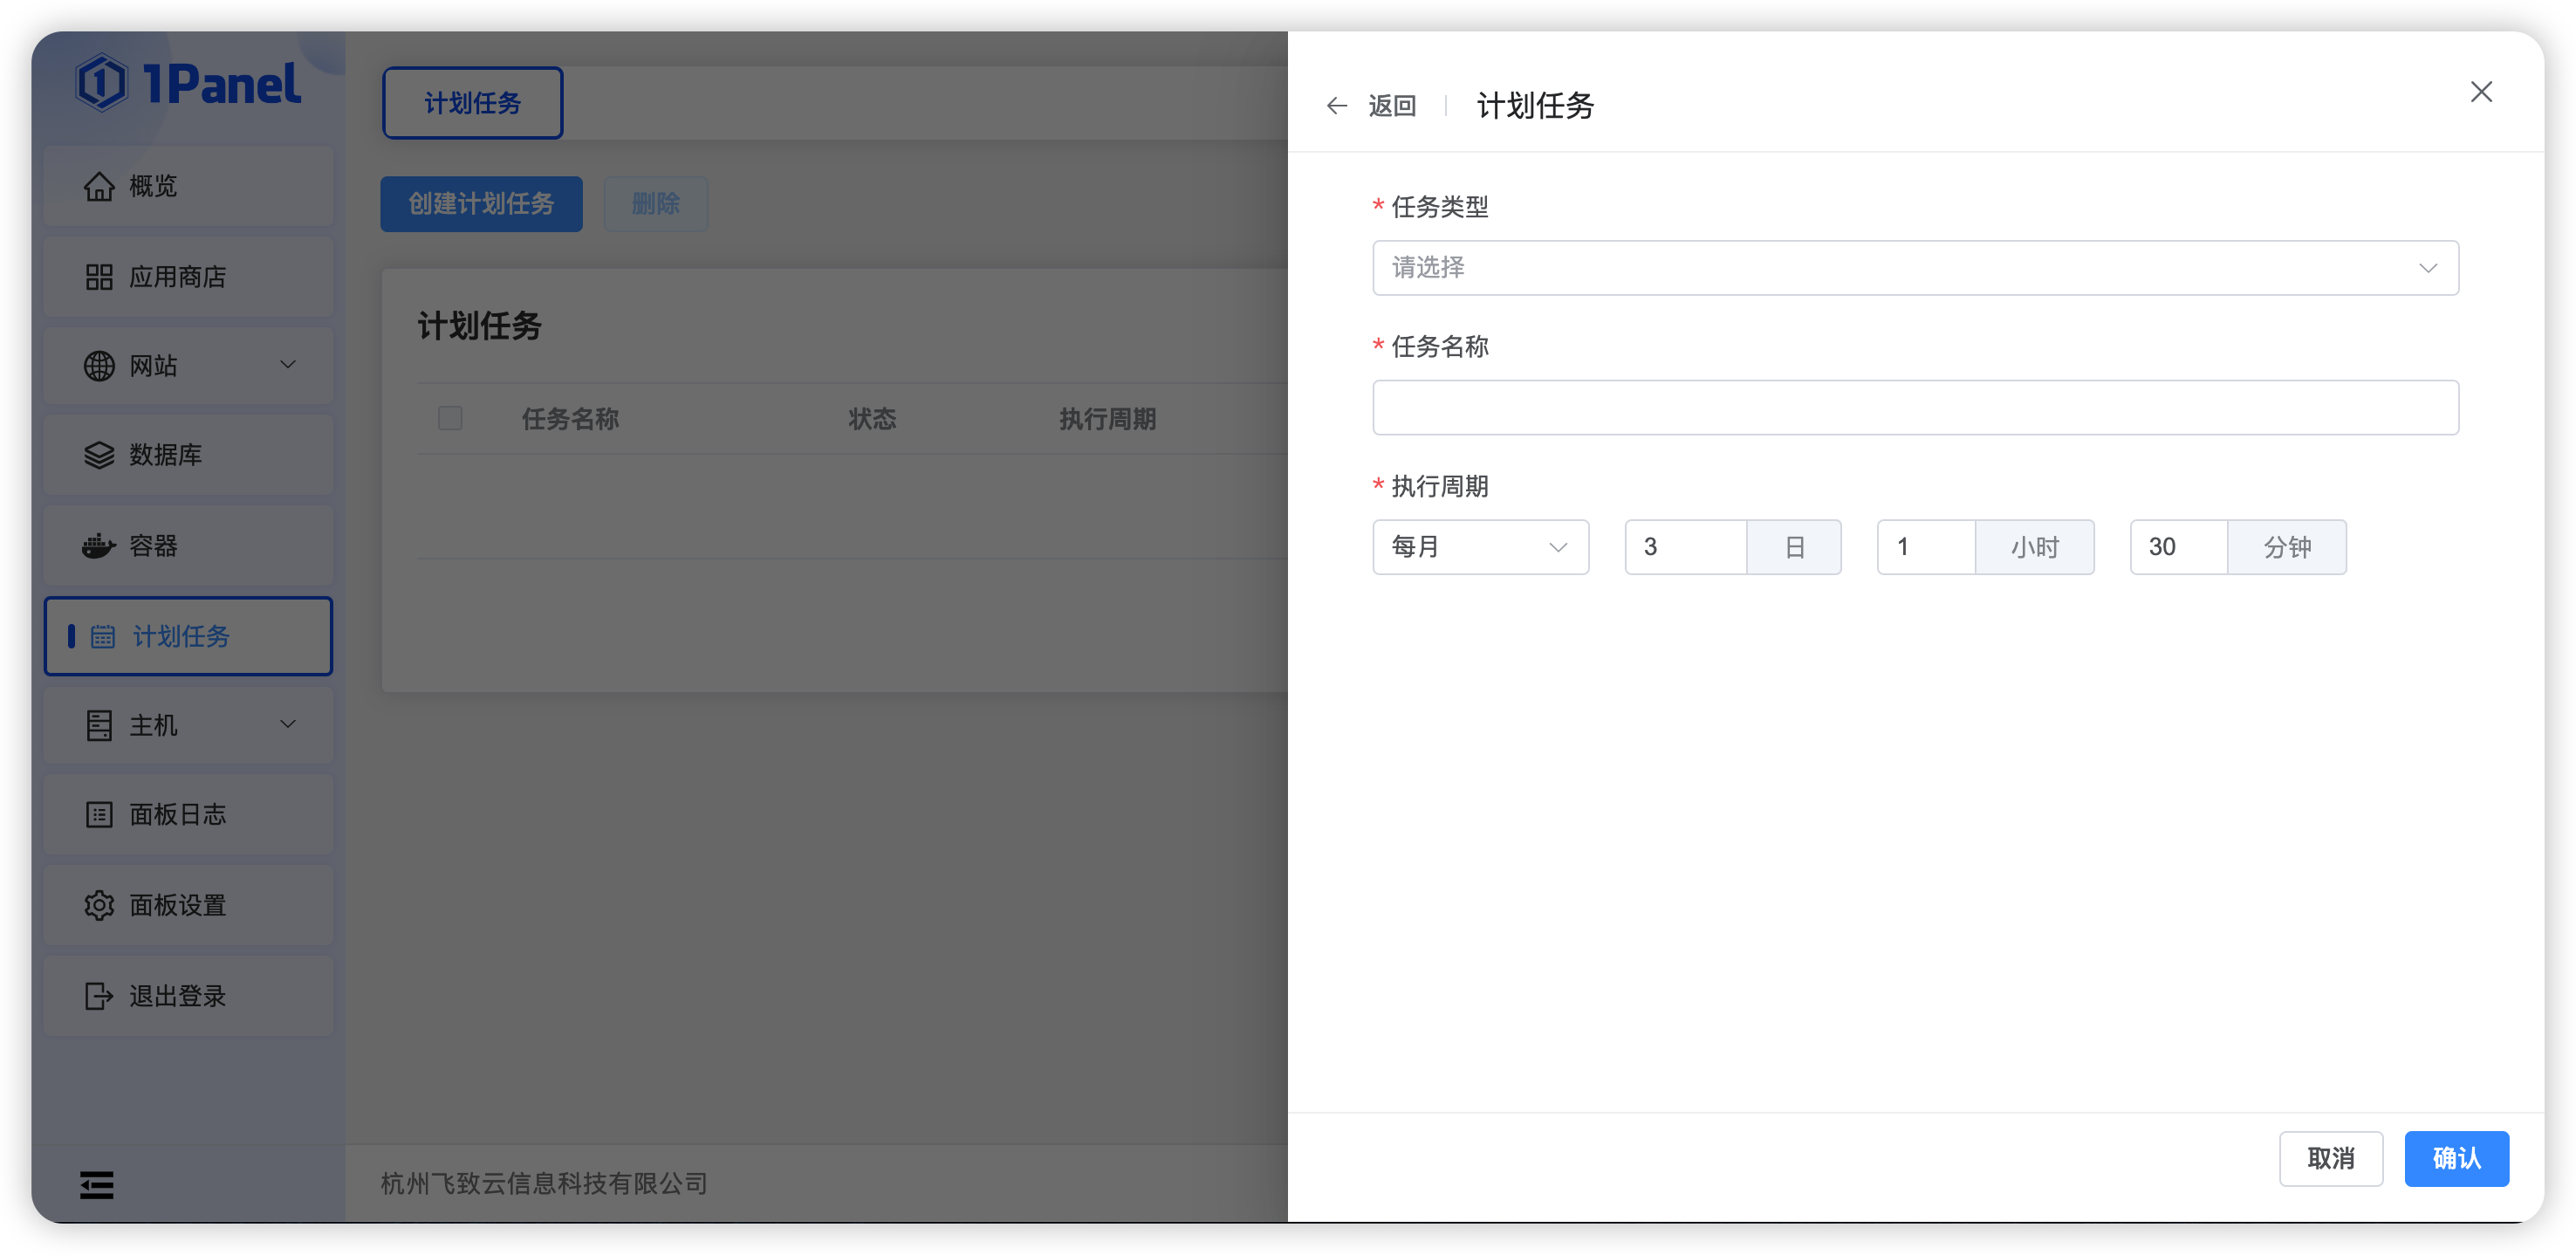The image size is (2576, 1255).
Task: Open 应用商店 grid icon in sidebar
Action: pyautogui.click(x=99, y=277)
